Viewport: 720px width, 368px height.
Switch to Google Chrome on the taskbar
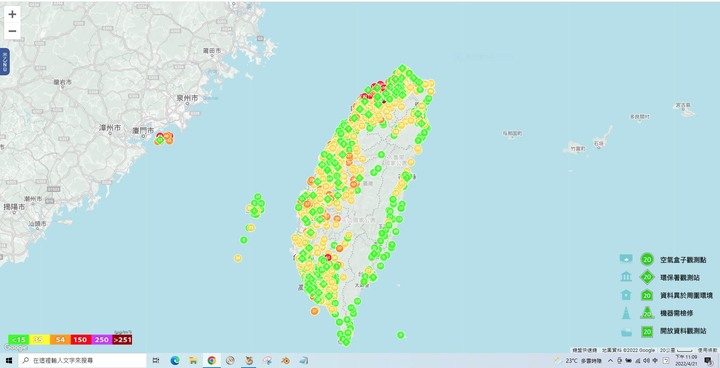coord(212,361)
